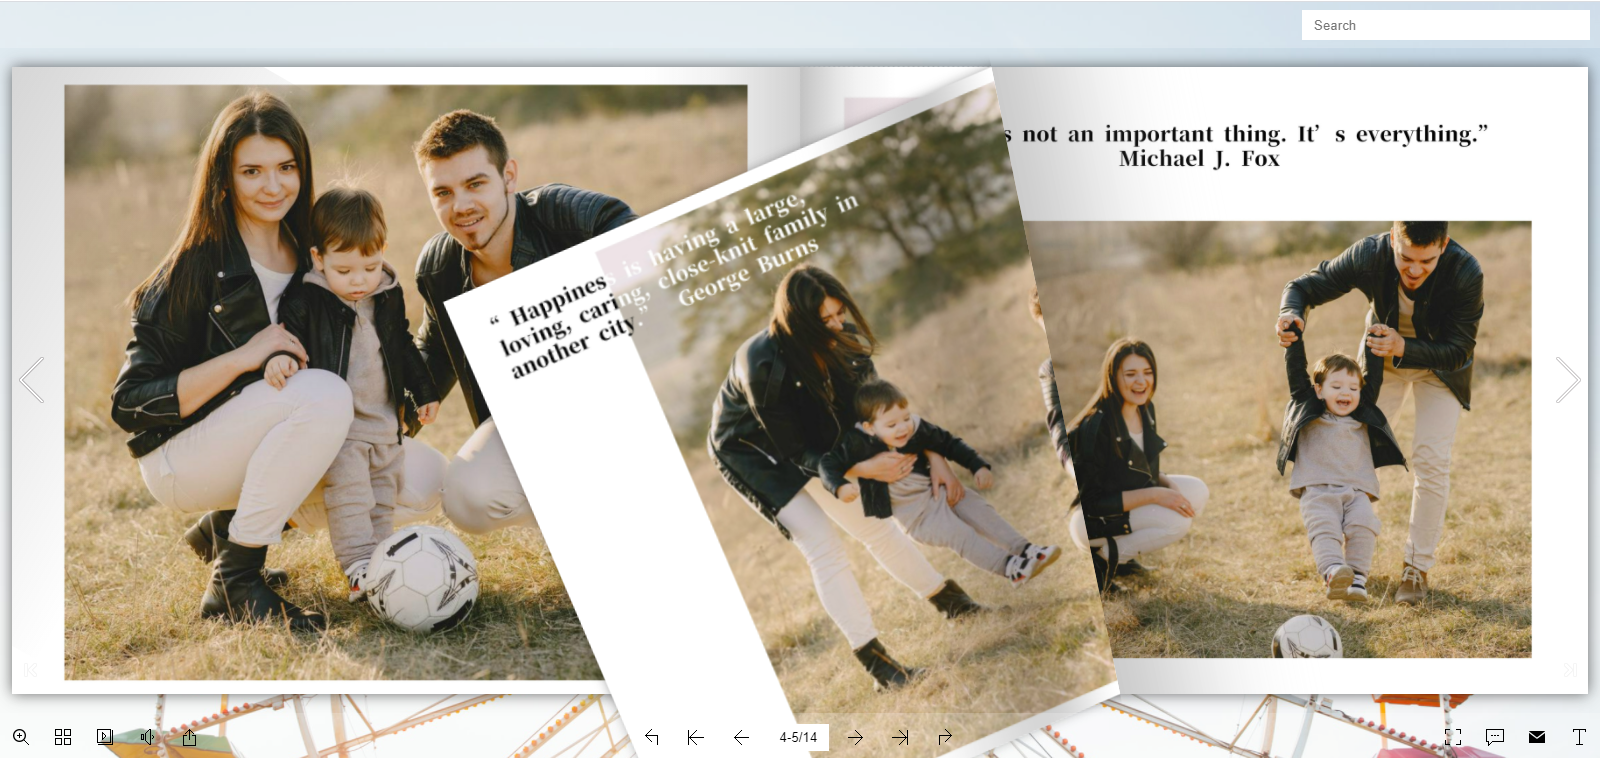Go to next page in bottom toolbar
Screen dimensions: 1600x758
[855, 737]
